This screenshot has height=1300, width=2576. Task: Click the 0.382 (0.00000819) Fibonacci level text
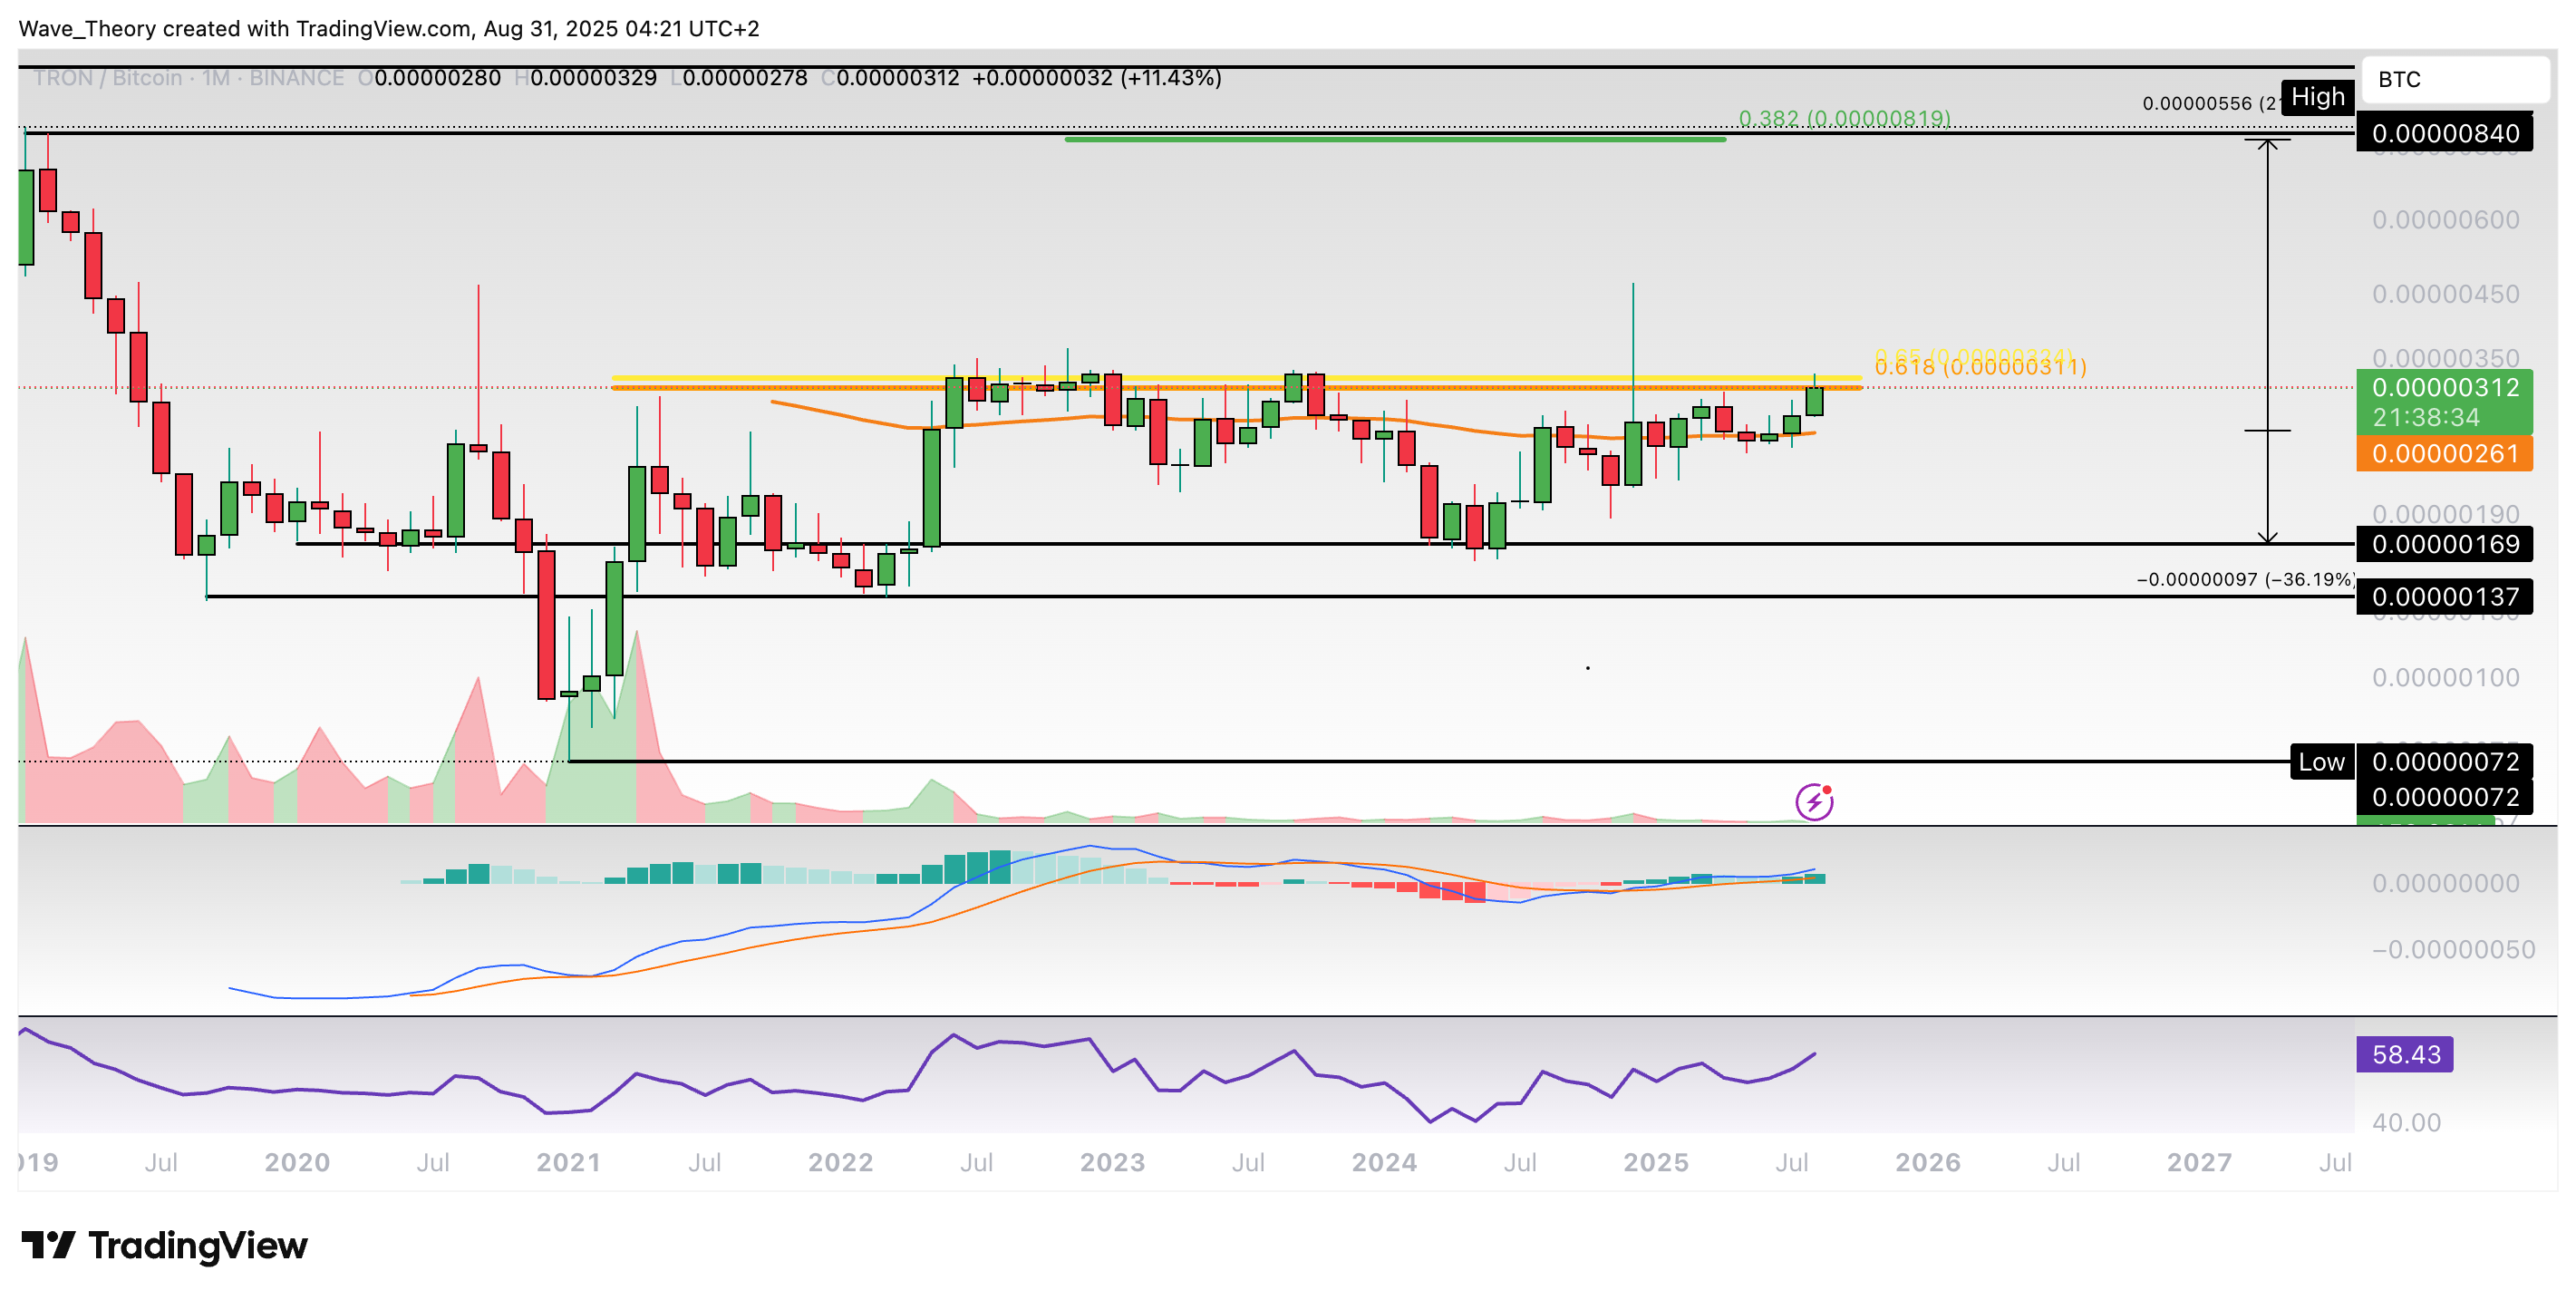(1844, 118)
